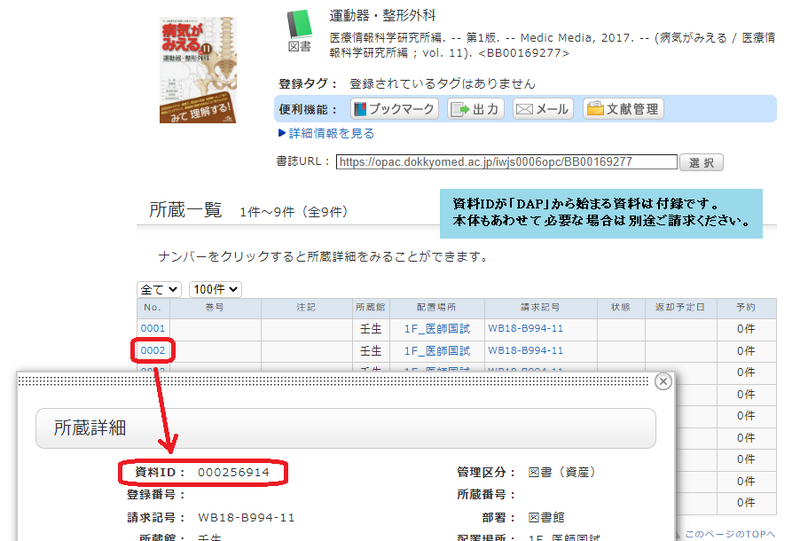Click the green book material-type icon

tap(299, 24)
